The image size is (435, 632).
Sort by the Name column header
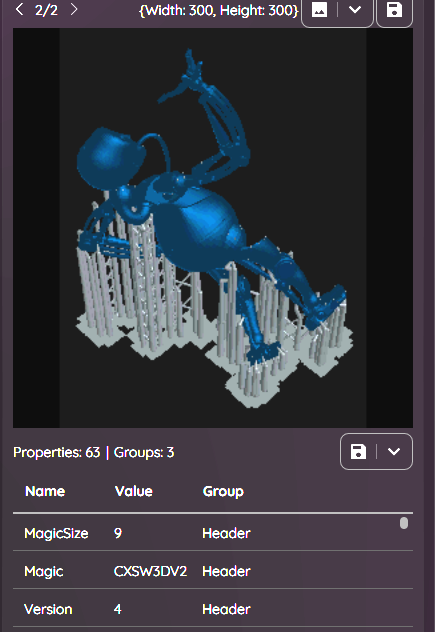pos(45,491)
